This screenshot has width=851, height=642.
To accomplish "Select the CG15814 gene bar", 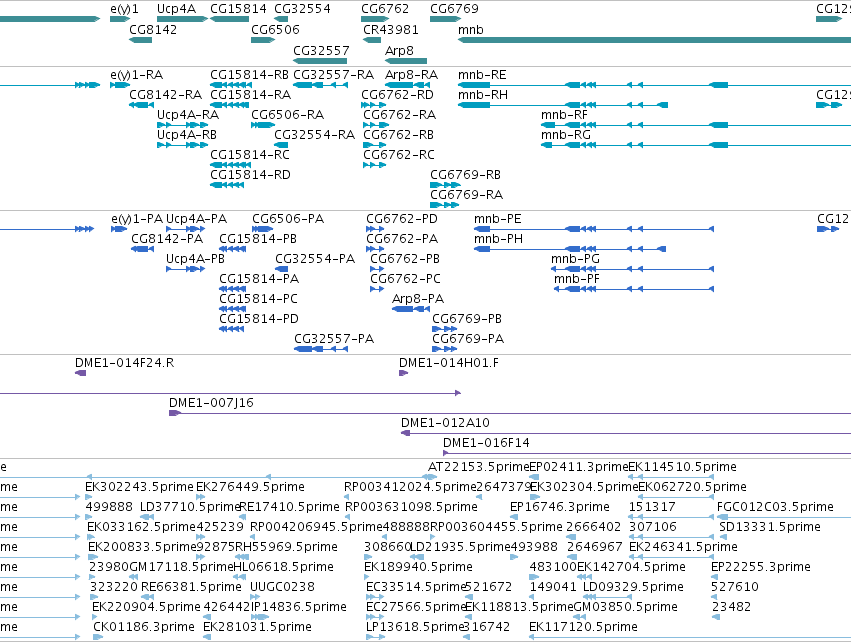I will point(230,19).
